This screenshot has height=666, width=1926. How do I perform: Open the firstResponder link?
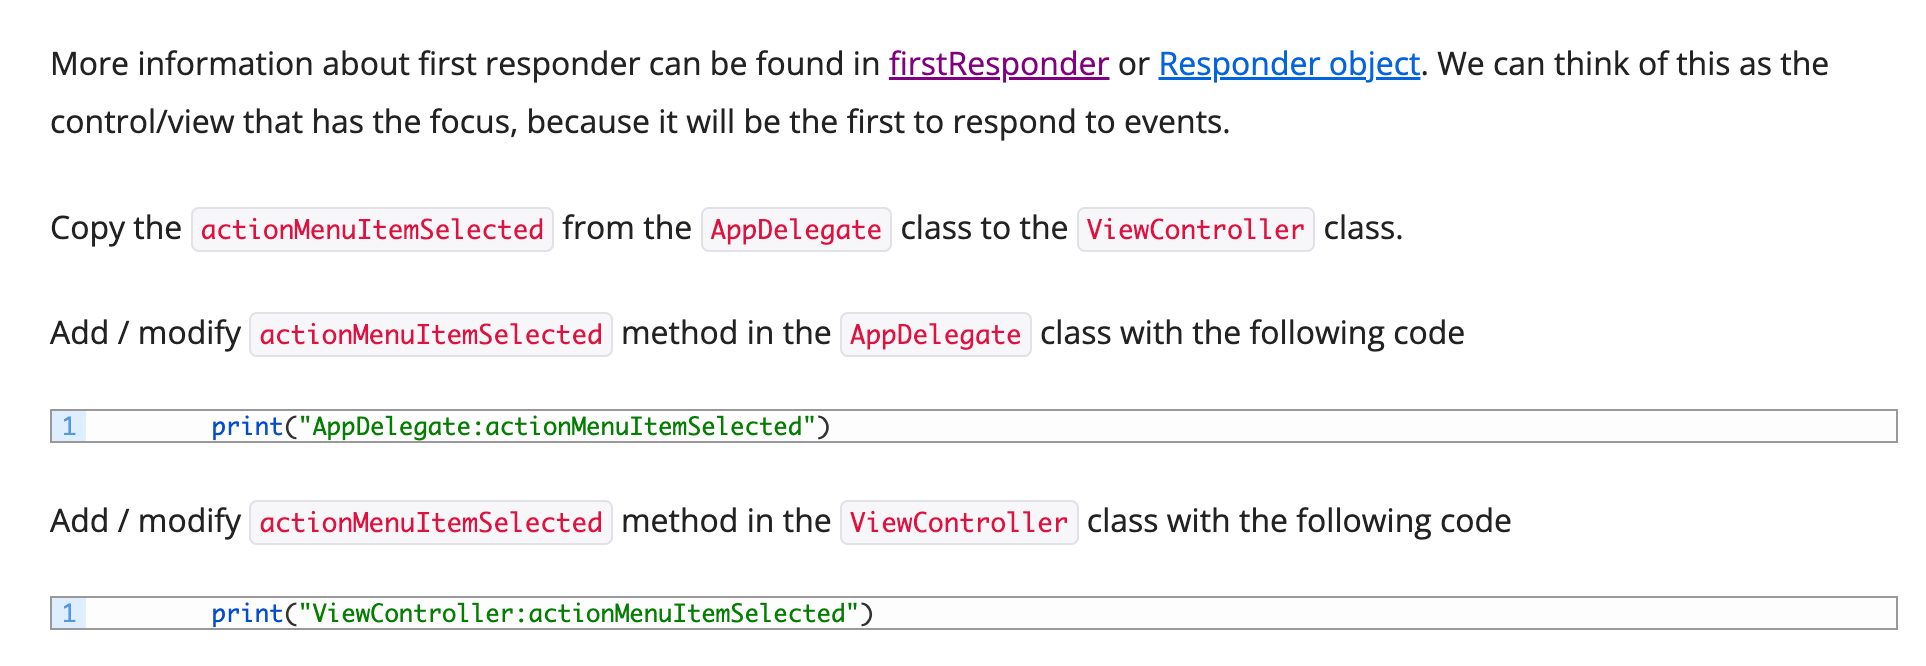998,64
